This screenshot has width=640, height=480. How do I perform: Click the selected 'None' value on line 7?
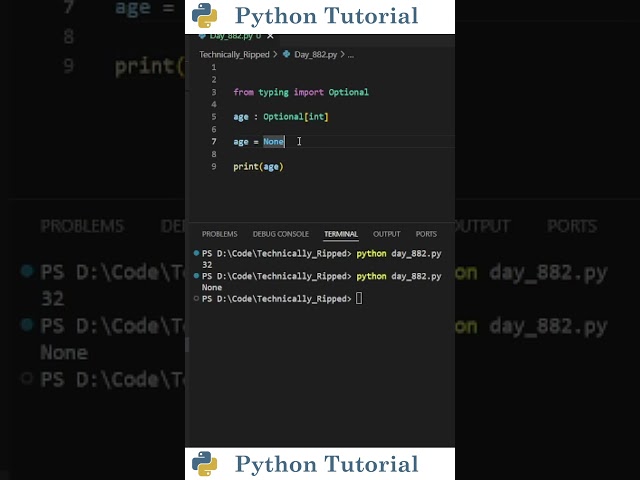[273, 142]
